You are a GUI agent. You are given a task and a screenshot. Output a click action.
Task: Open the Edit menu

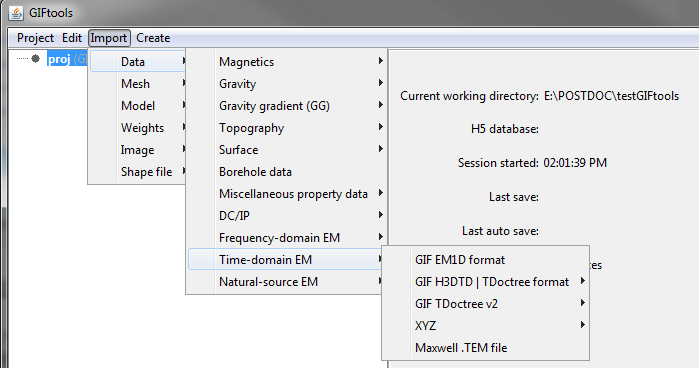pos(72,38)
